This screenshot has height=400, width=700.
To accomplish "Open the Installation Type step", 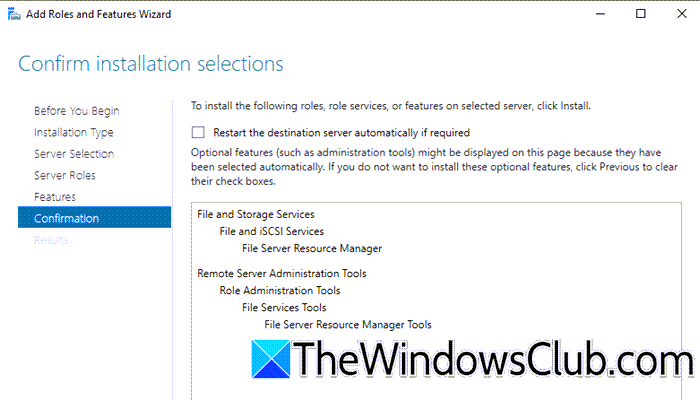I will click(x=74, y=132).
